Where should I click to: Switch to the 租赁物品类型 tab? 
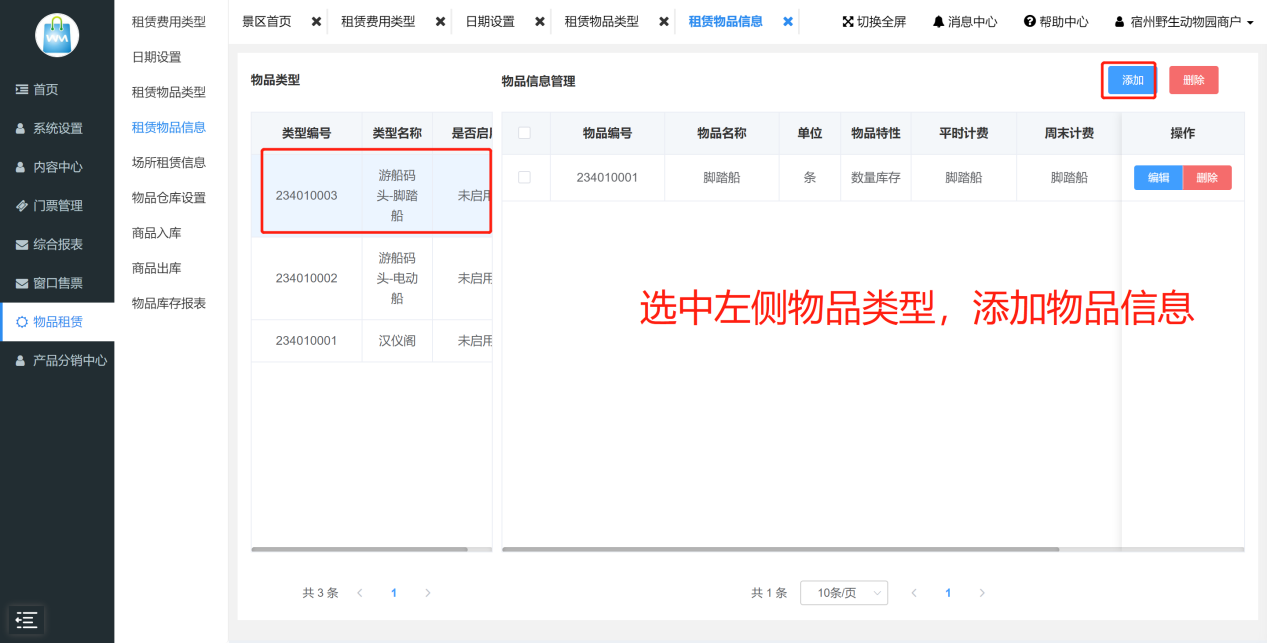point(601,22)
